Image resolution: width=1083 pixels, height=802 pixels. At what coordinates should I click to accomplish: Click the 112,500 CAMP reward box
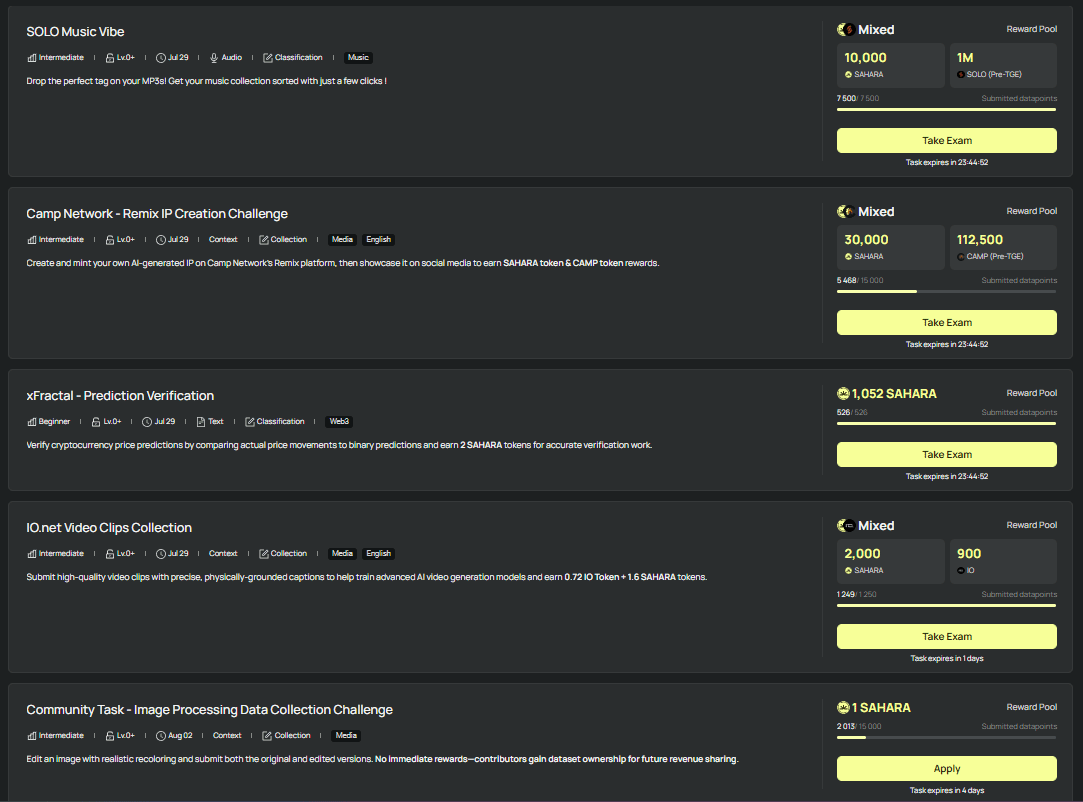(1003, 247)
